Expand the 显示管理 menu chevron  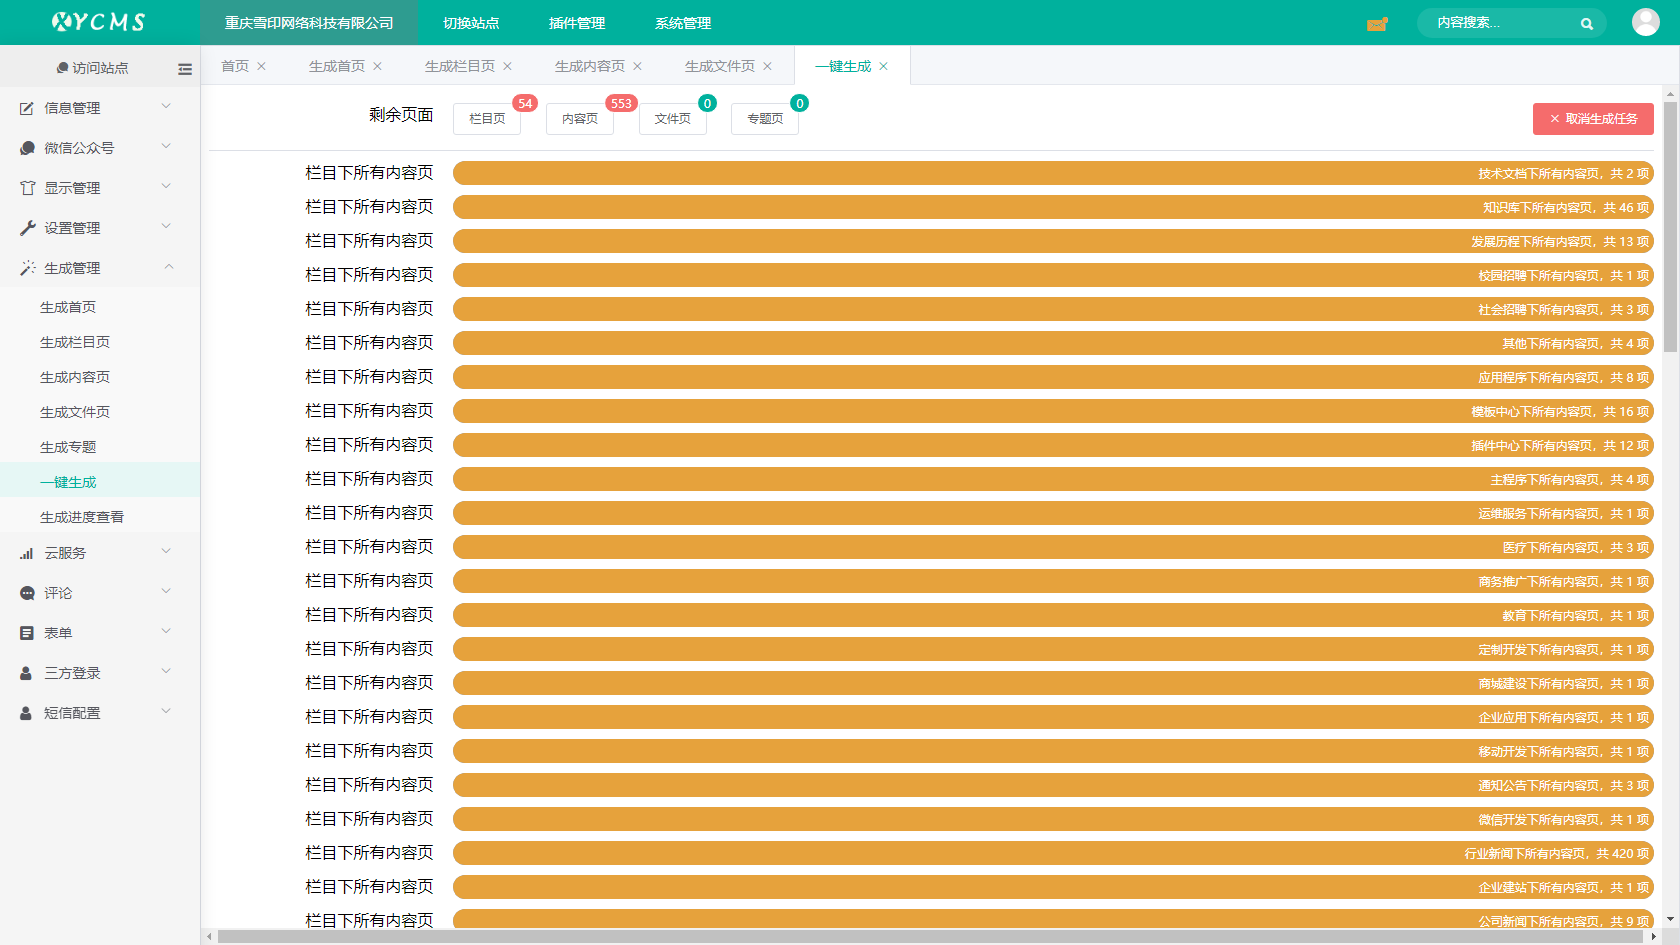click(166, 186)
